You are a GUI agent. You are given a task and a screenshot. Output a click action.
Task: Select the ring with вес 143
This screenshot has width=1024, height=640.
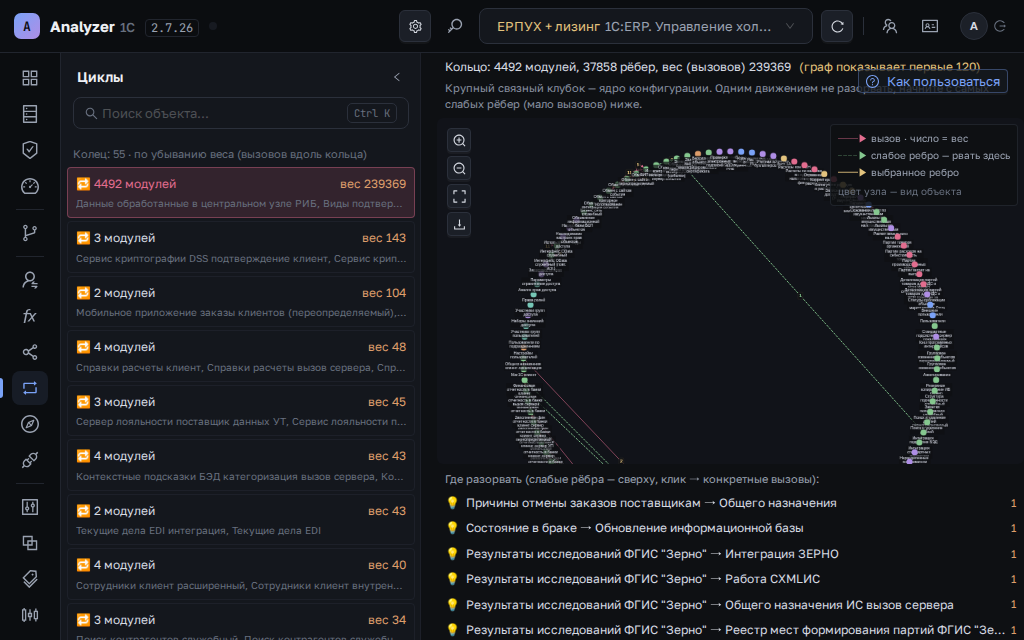(x=241, y=247)
